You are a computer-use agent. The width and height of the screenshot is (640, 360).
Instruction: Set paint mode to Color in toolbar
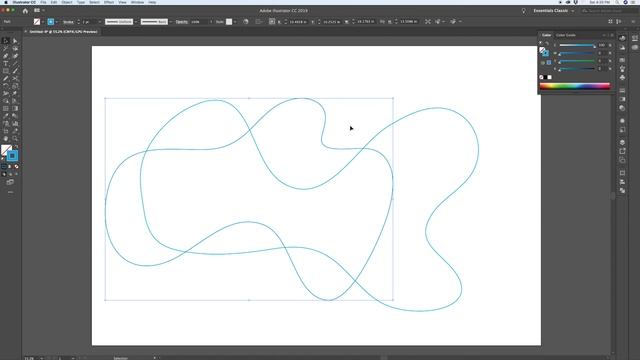point(4,167)
